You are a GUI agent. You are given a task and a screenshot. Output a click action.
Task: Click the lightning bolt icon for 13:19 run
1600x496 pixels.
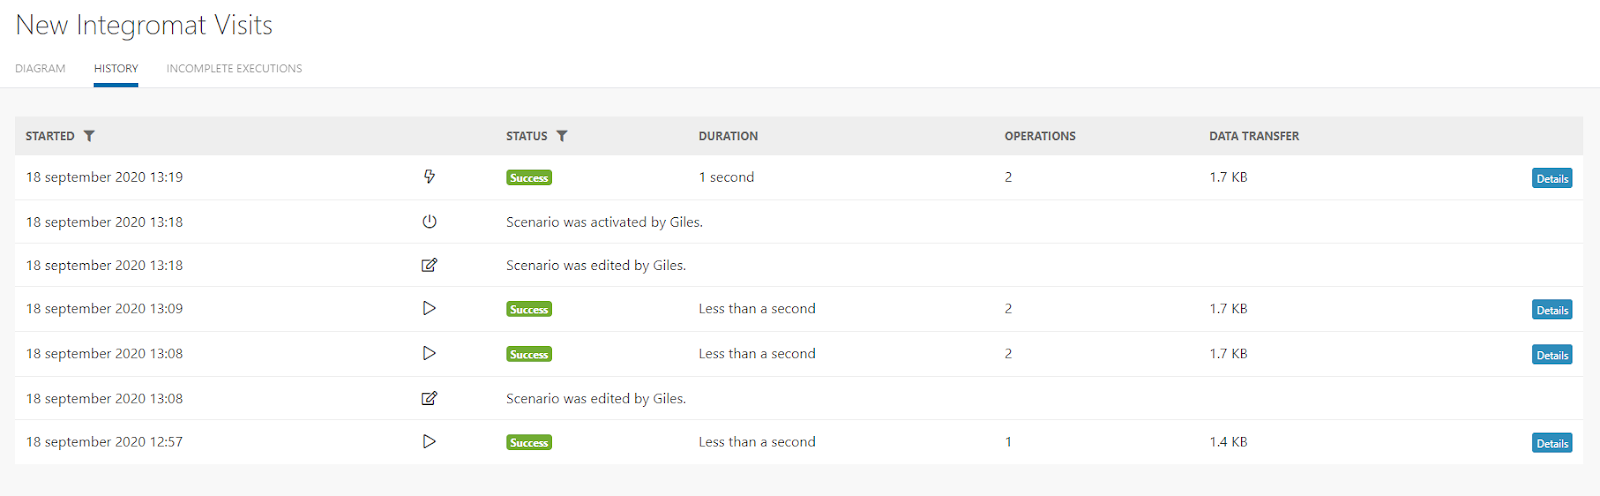click(429, 177)
